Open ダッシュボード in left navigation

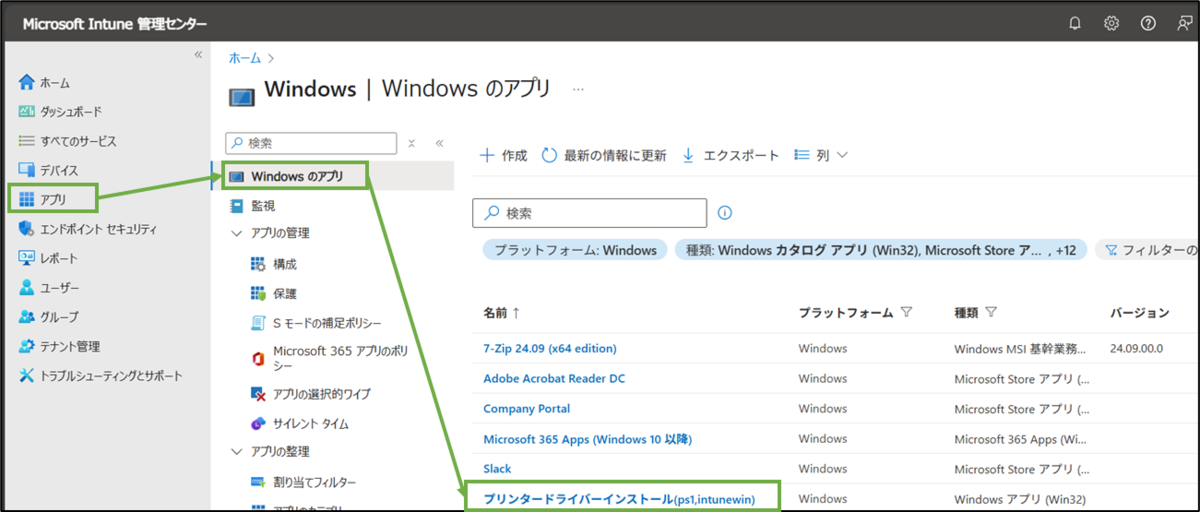[x=60, y=111]
